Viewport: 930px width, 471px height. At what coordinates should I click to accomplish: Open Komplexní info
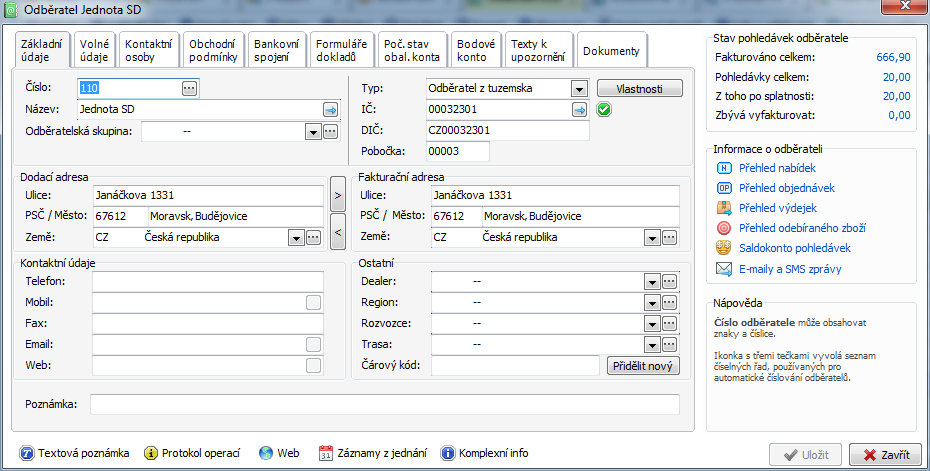(x=484, y=453)
